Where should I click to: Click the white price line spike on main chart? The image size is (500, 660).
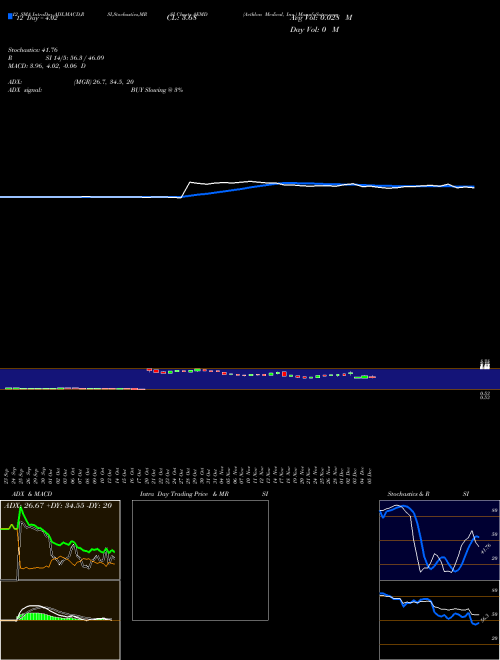coord(190,183)
